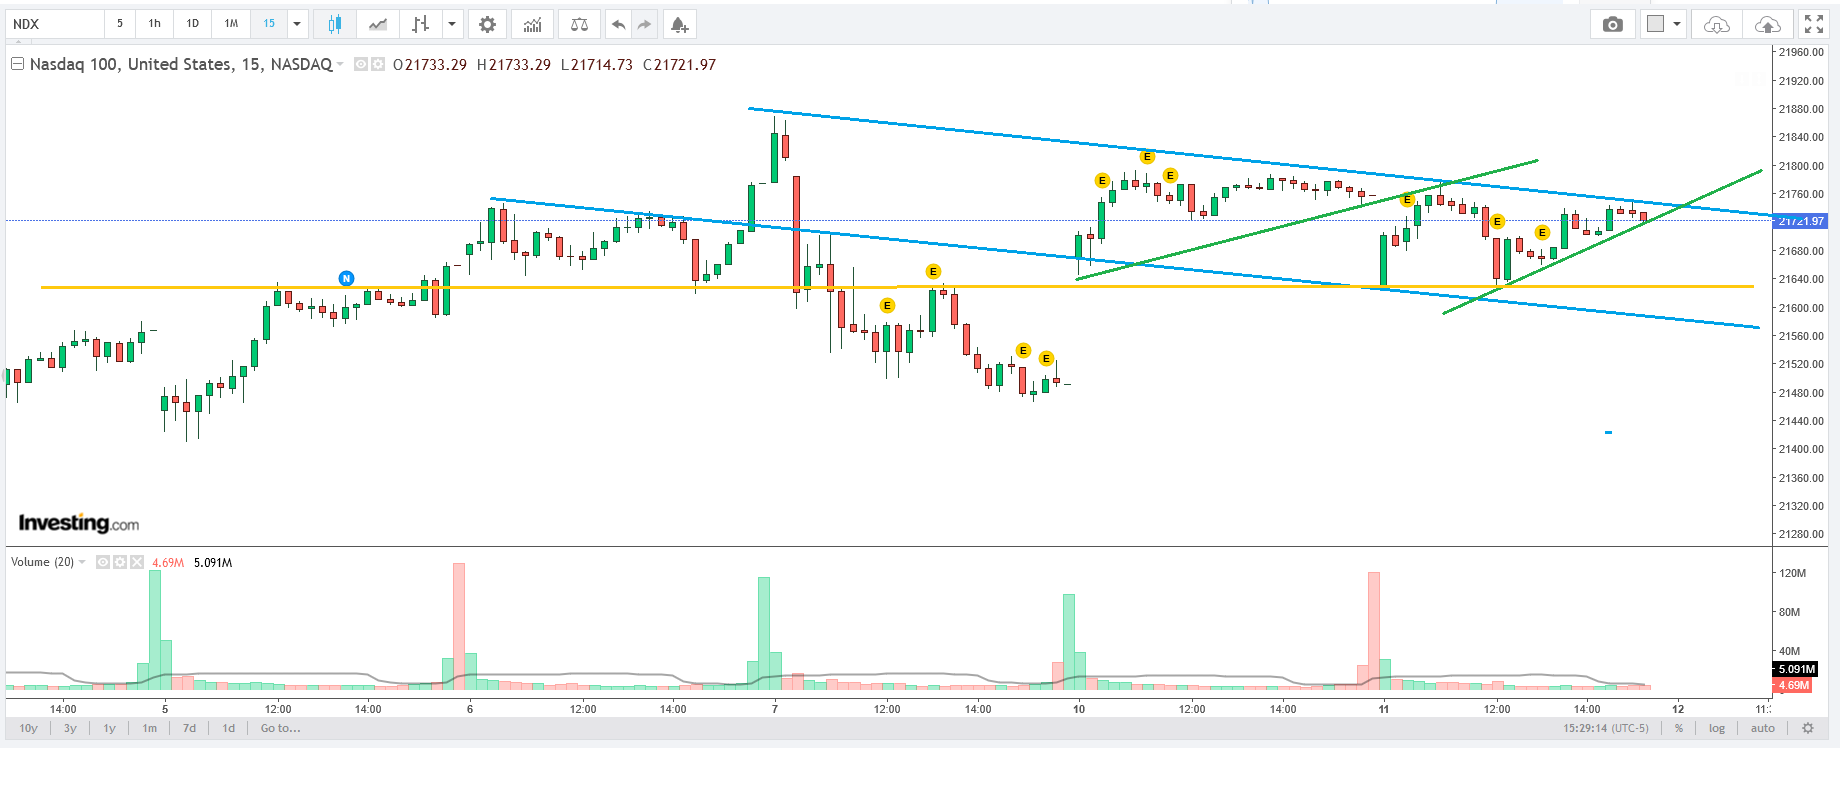Click the Go to... button

pos(280,728)
